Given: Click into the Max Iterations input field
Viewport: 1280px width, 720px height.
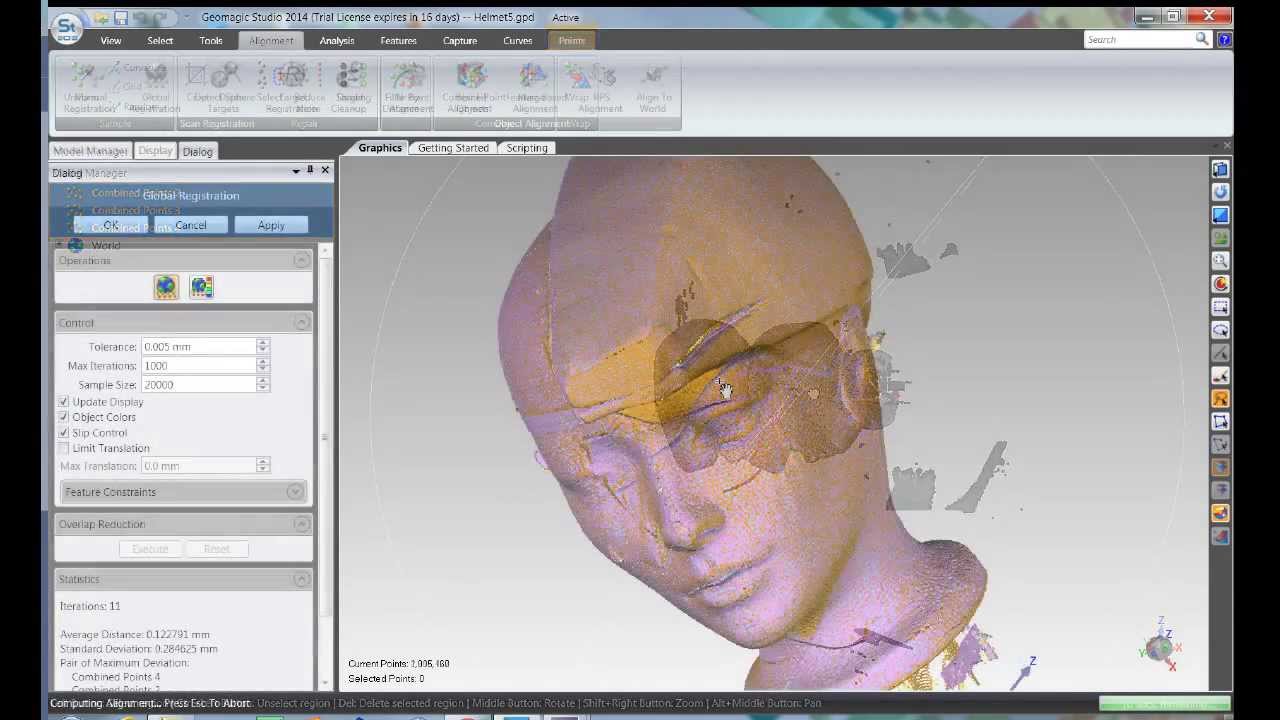Looking at the screenshot, I should pyautogui.click(x=199, y=366).
